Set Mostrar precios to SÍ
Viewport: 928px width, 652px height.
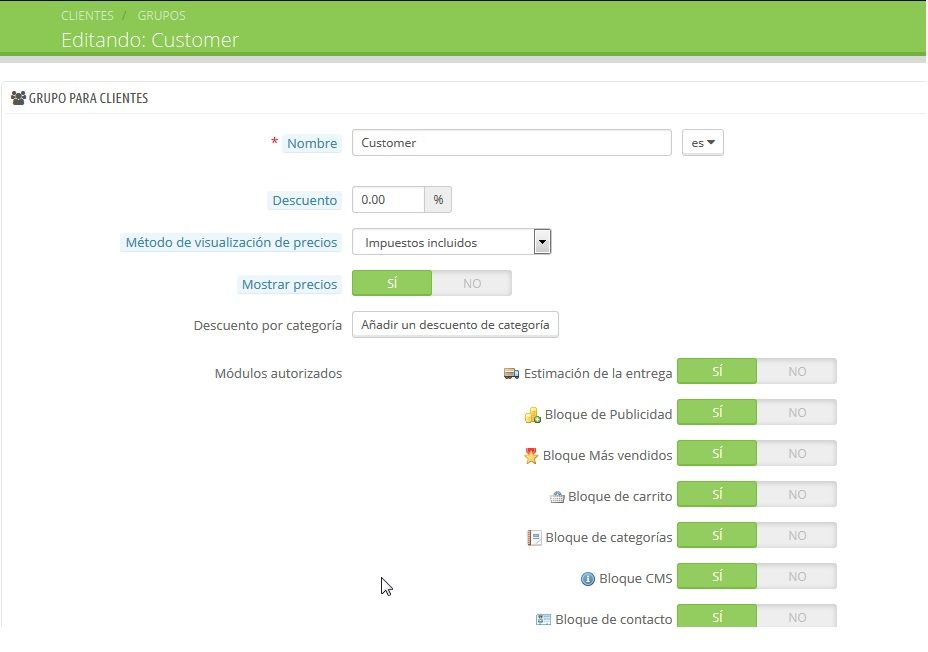(x=392, y=283)
